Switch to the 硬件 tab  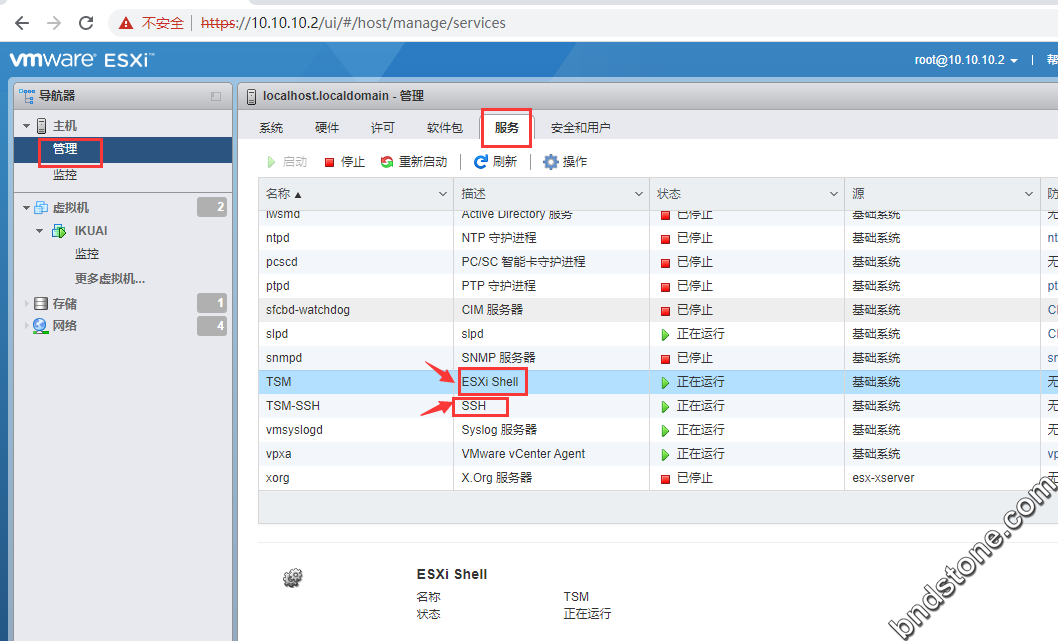click(x=327, y=128)
